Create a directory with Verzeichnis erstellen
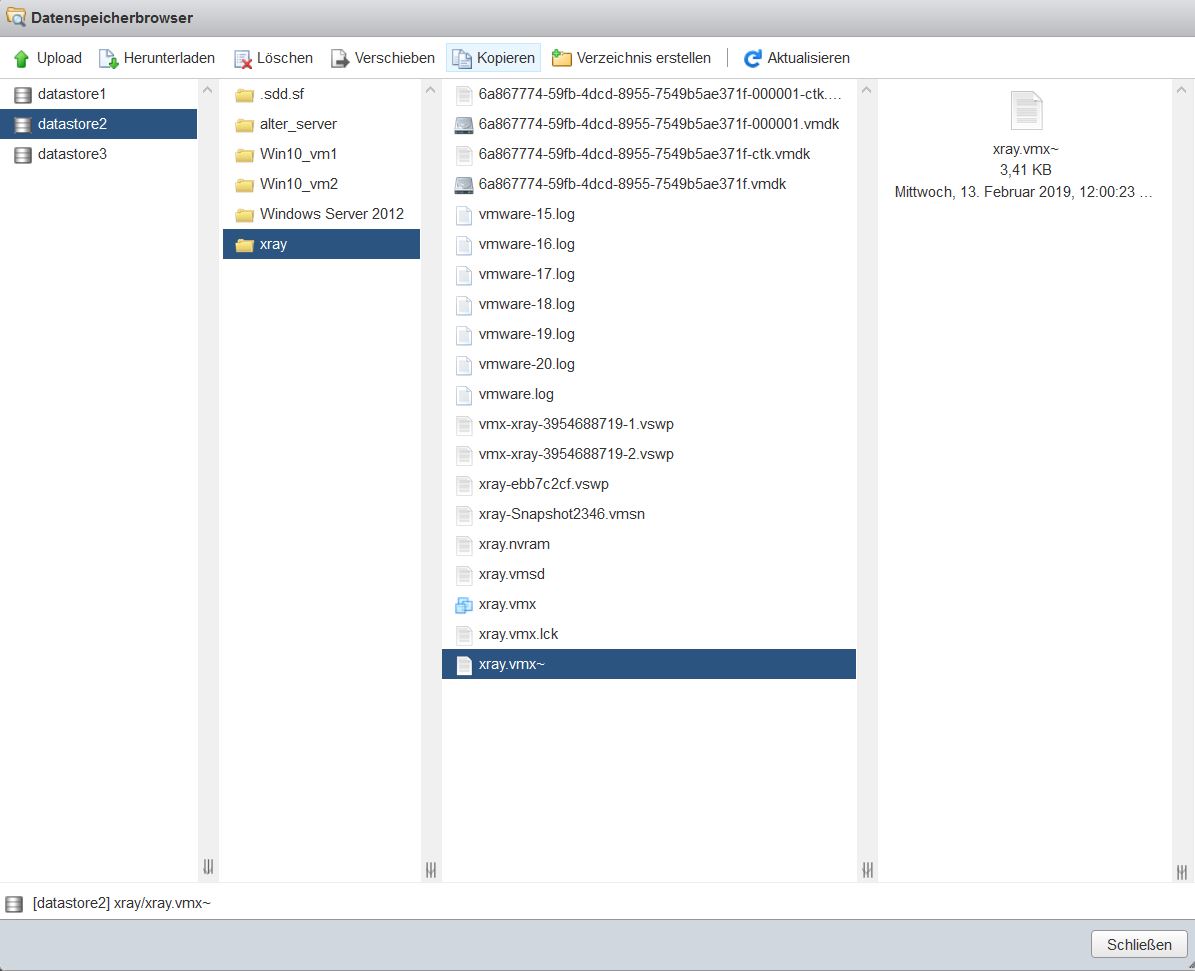This screenshot has width=1195, height=971. tap(631, 58)
